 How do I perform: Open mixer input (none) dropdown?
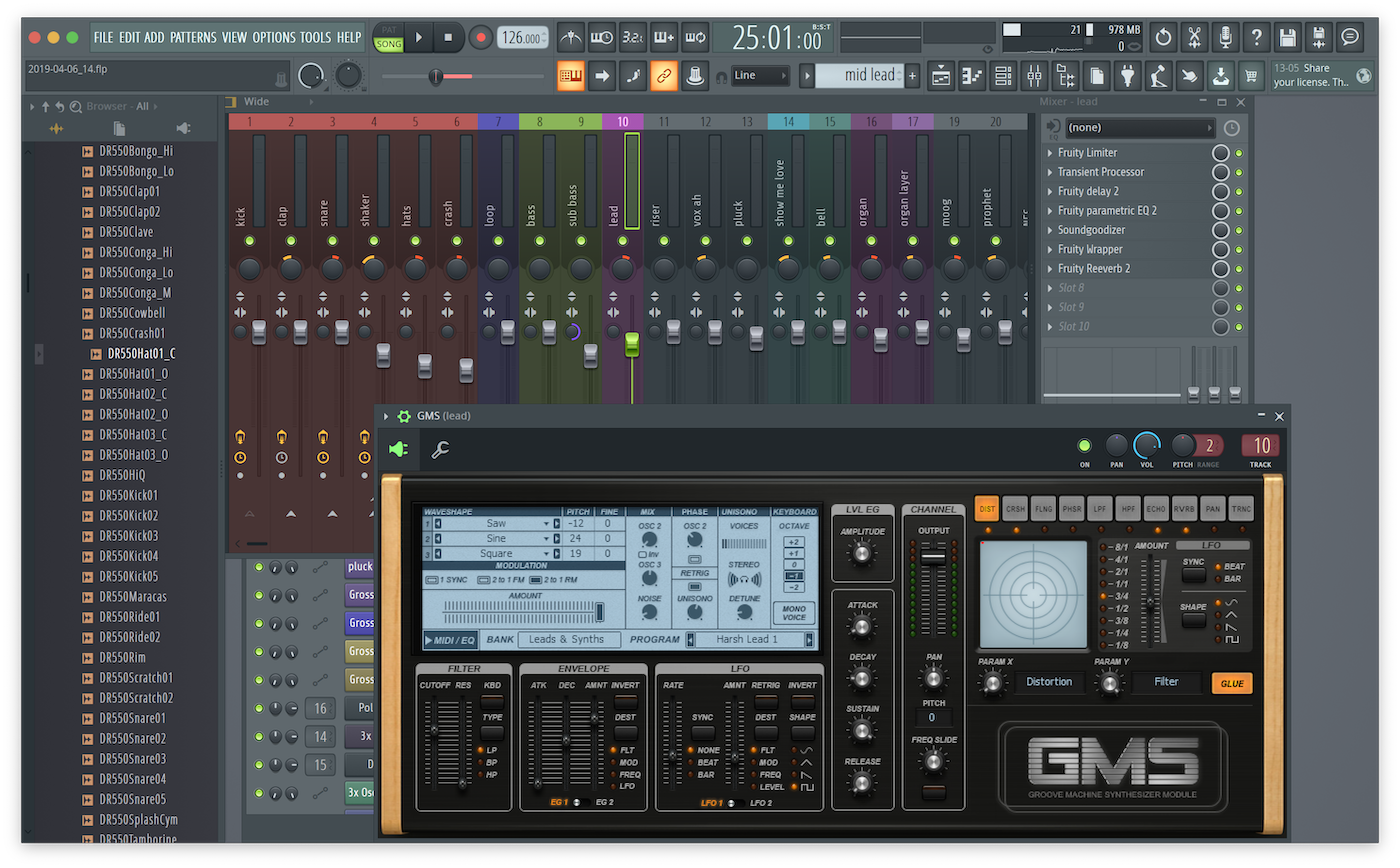coord(1140,128)
